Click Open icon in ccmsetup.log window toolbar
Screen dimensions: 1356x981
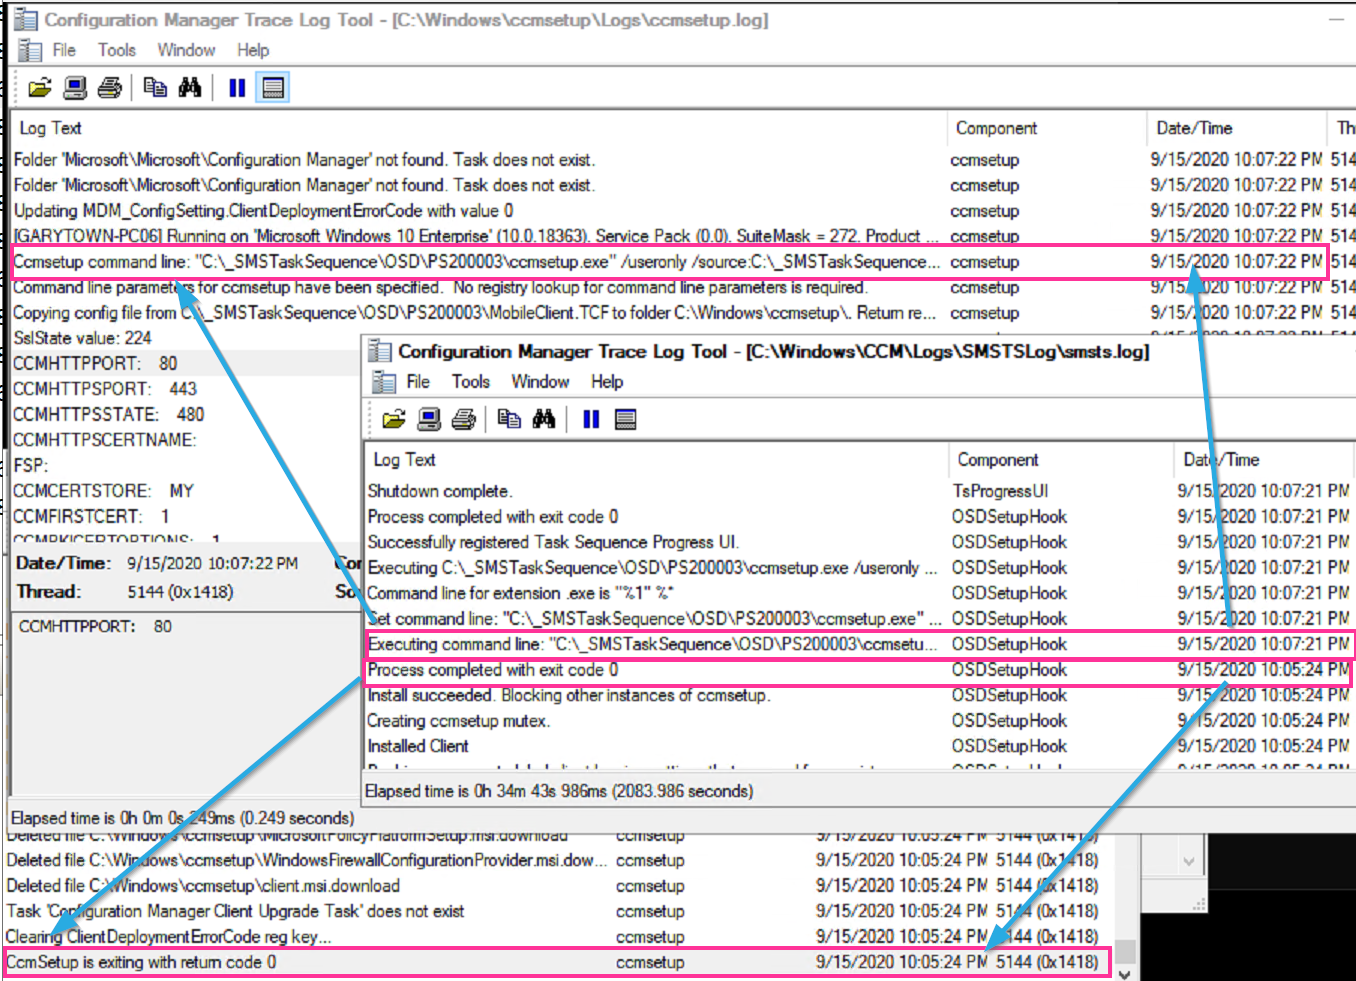39,88
